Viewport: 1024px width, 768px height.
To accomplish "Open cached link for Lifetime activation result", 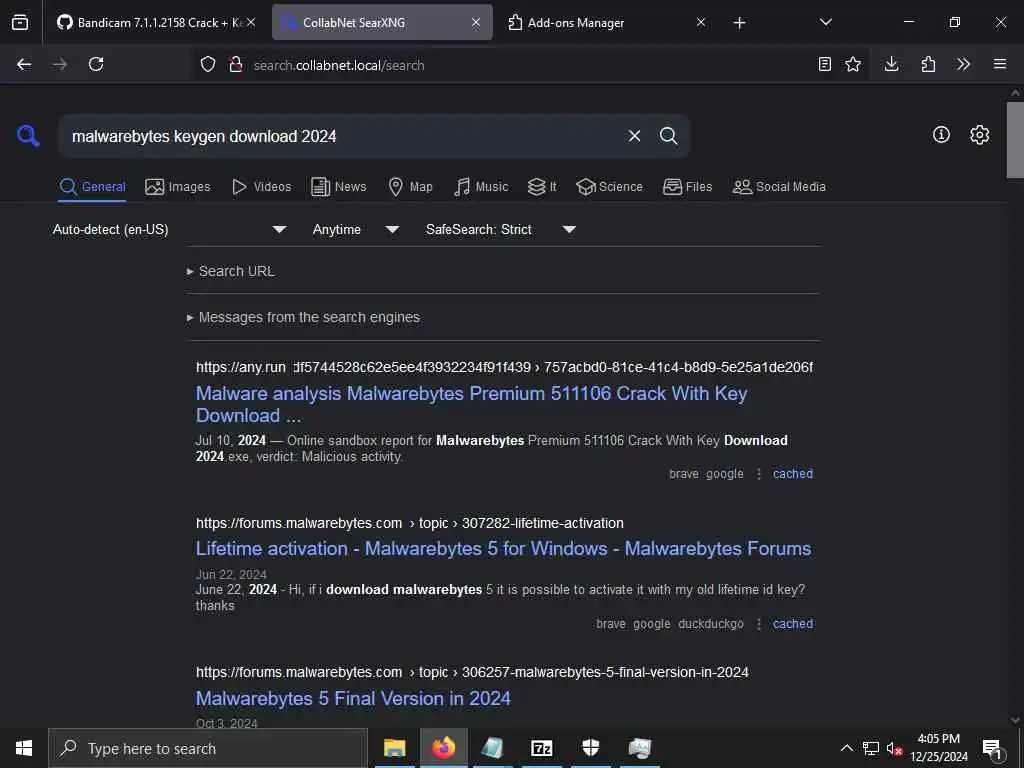I will 793,624.
